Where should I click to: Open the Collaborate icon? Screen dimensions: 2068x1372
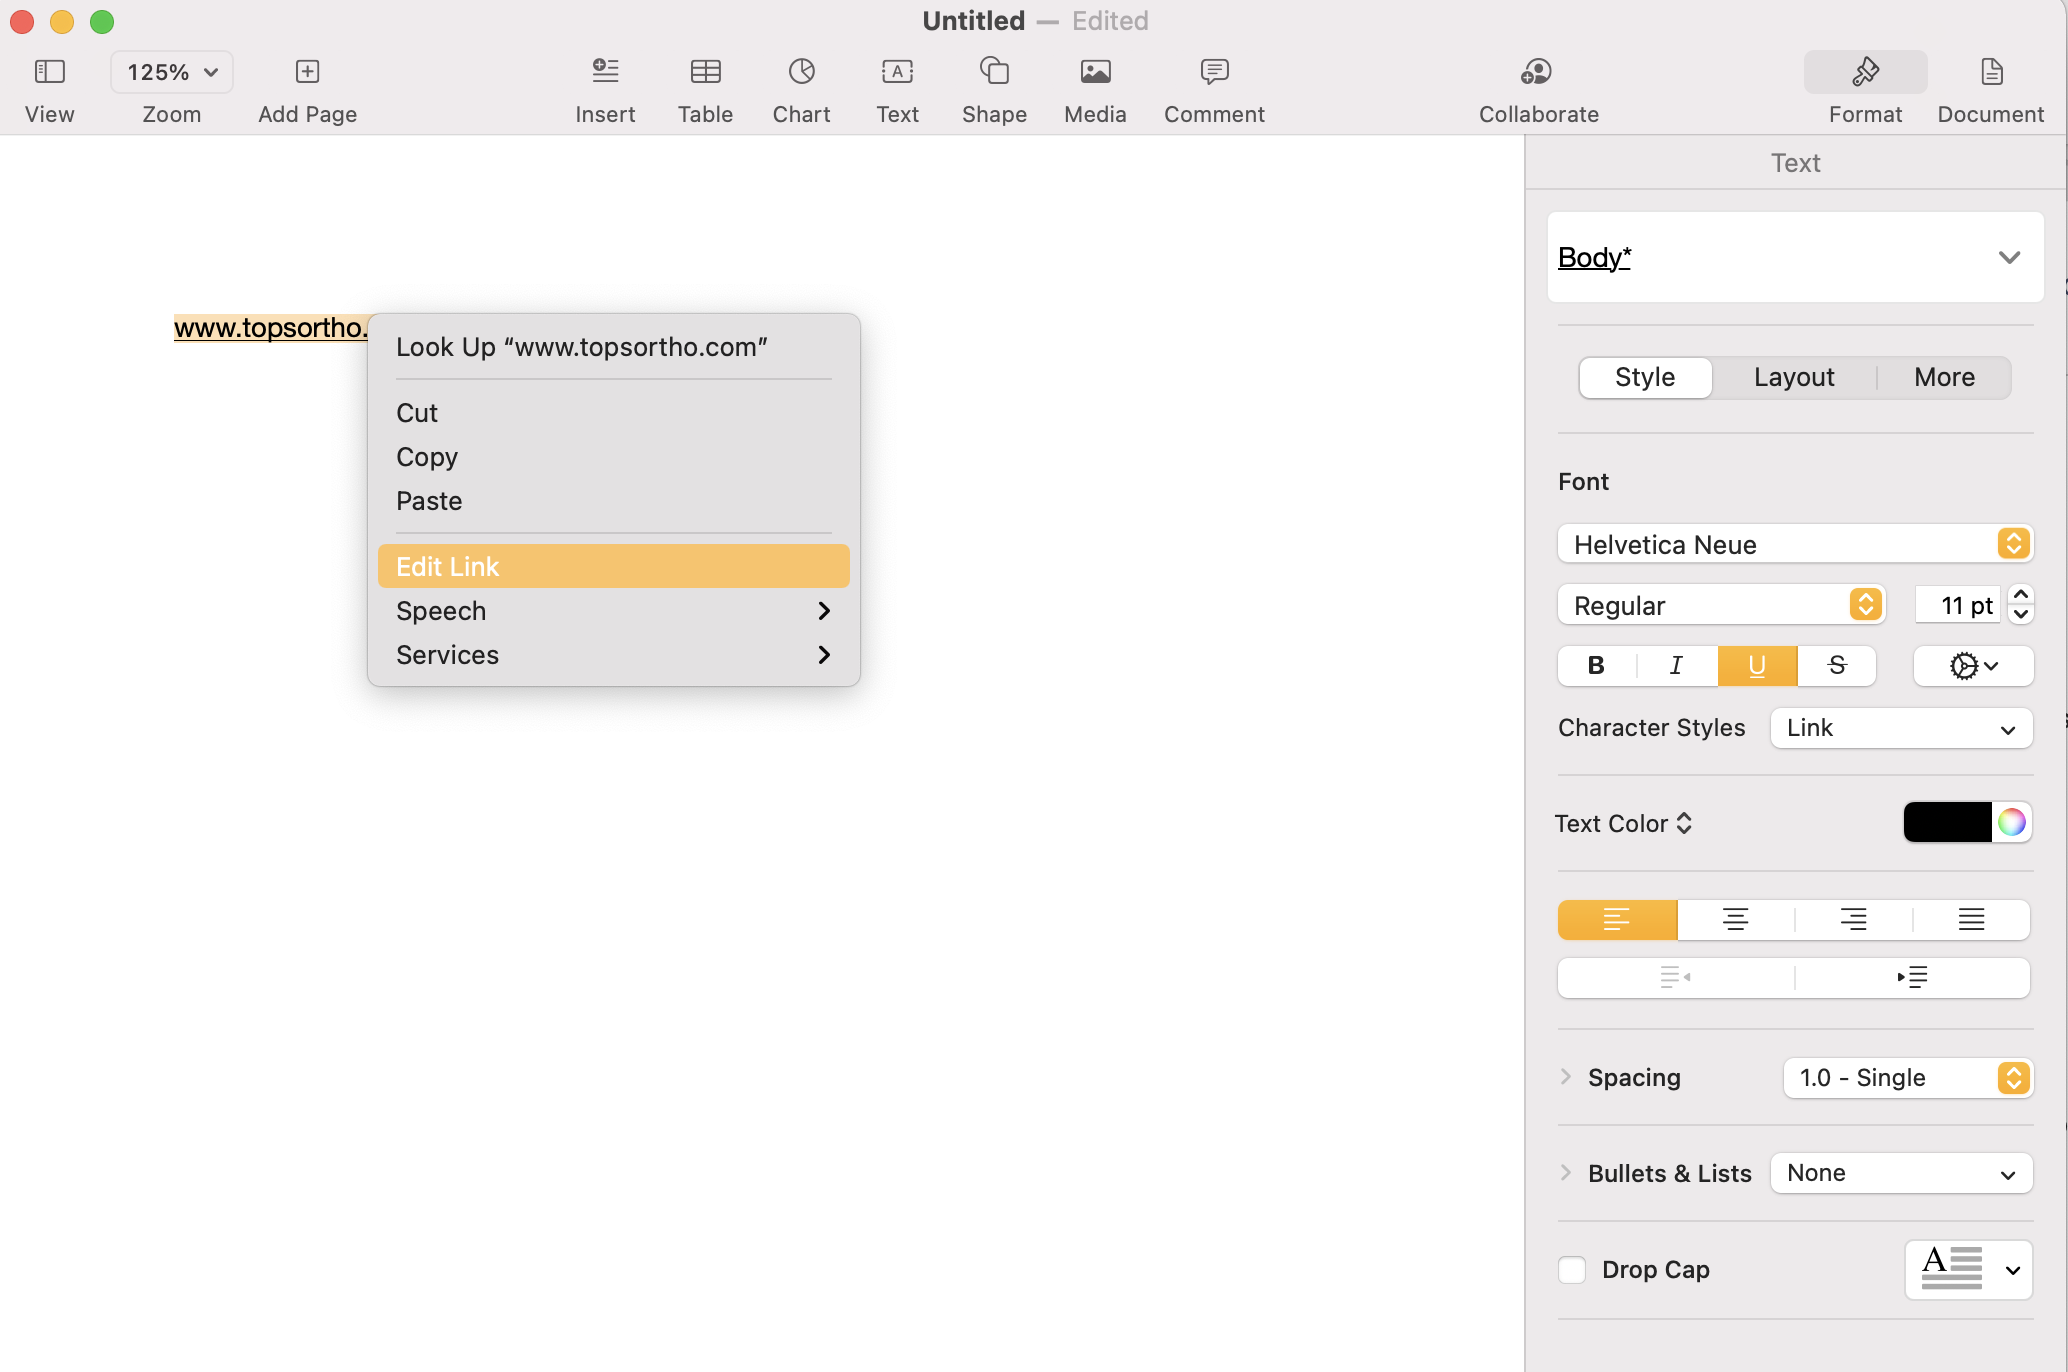pyautogui.click(x=1537, y=72)
